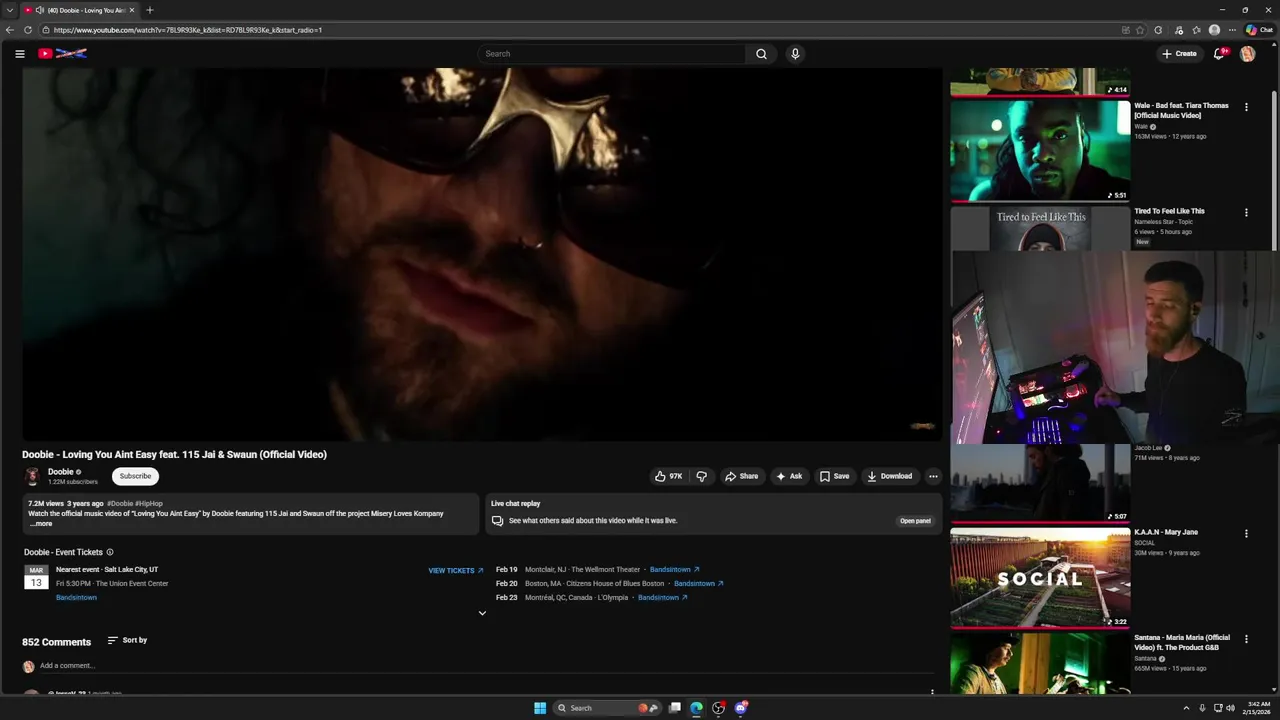The image size is (1280, 720).
Task: Subscribe to the Doobie channel
Action: (x=135, y=476)
